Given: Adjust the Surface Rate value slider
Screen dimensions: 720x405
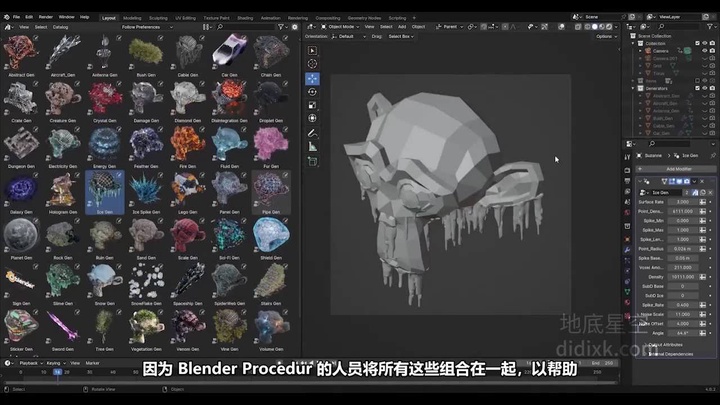Looking at the screenshot, I should (x=682, y=201).
